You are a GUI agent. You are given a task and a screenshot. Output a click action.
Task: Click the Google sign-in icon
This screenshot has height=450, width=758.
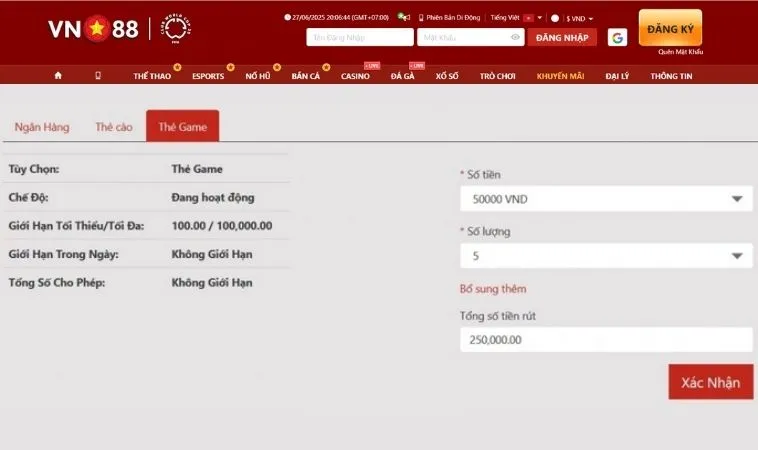click(617, 38)
